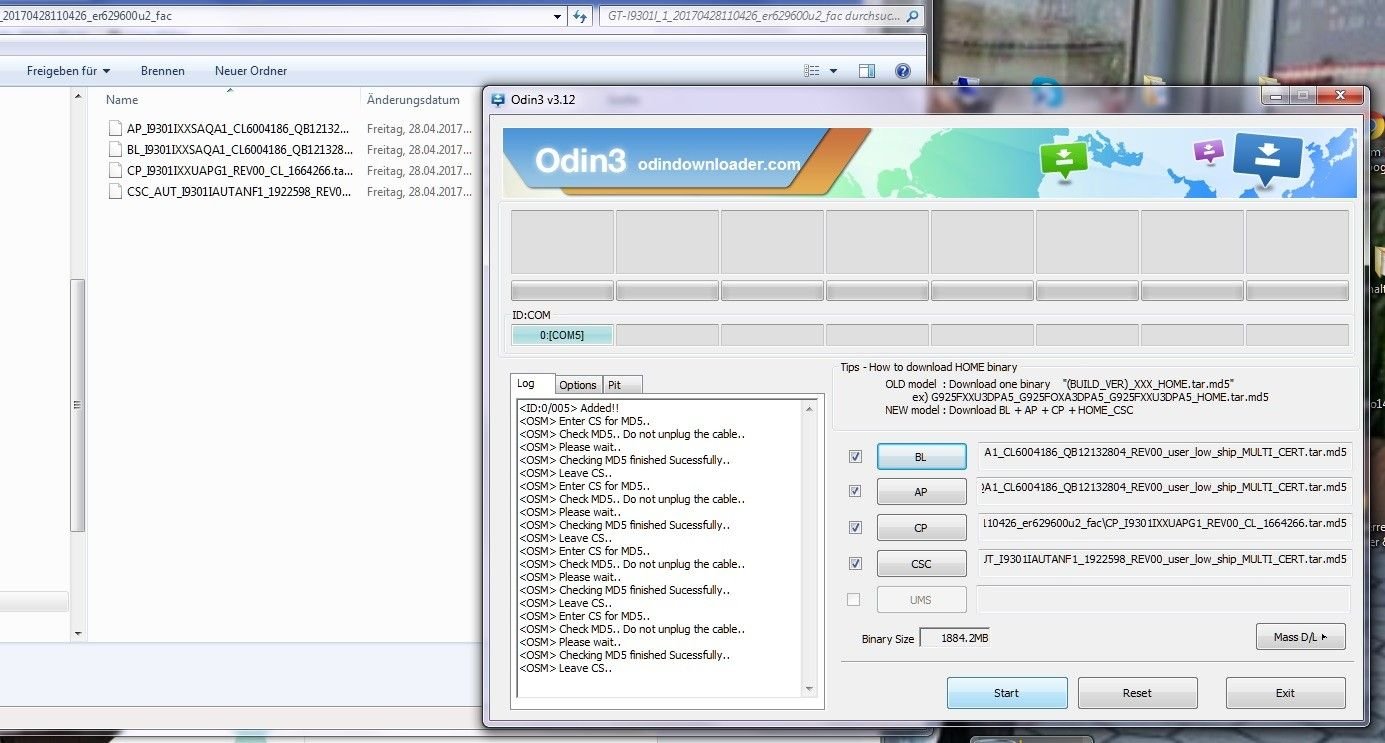
Task: Click the Exit button in Odin
Action: point(1285,693)
